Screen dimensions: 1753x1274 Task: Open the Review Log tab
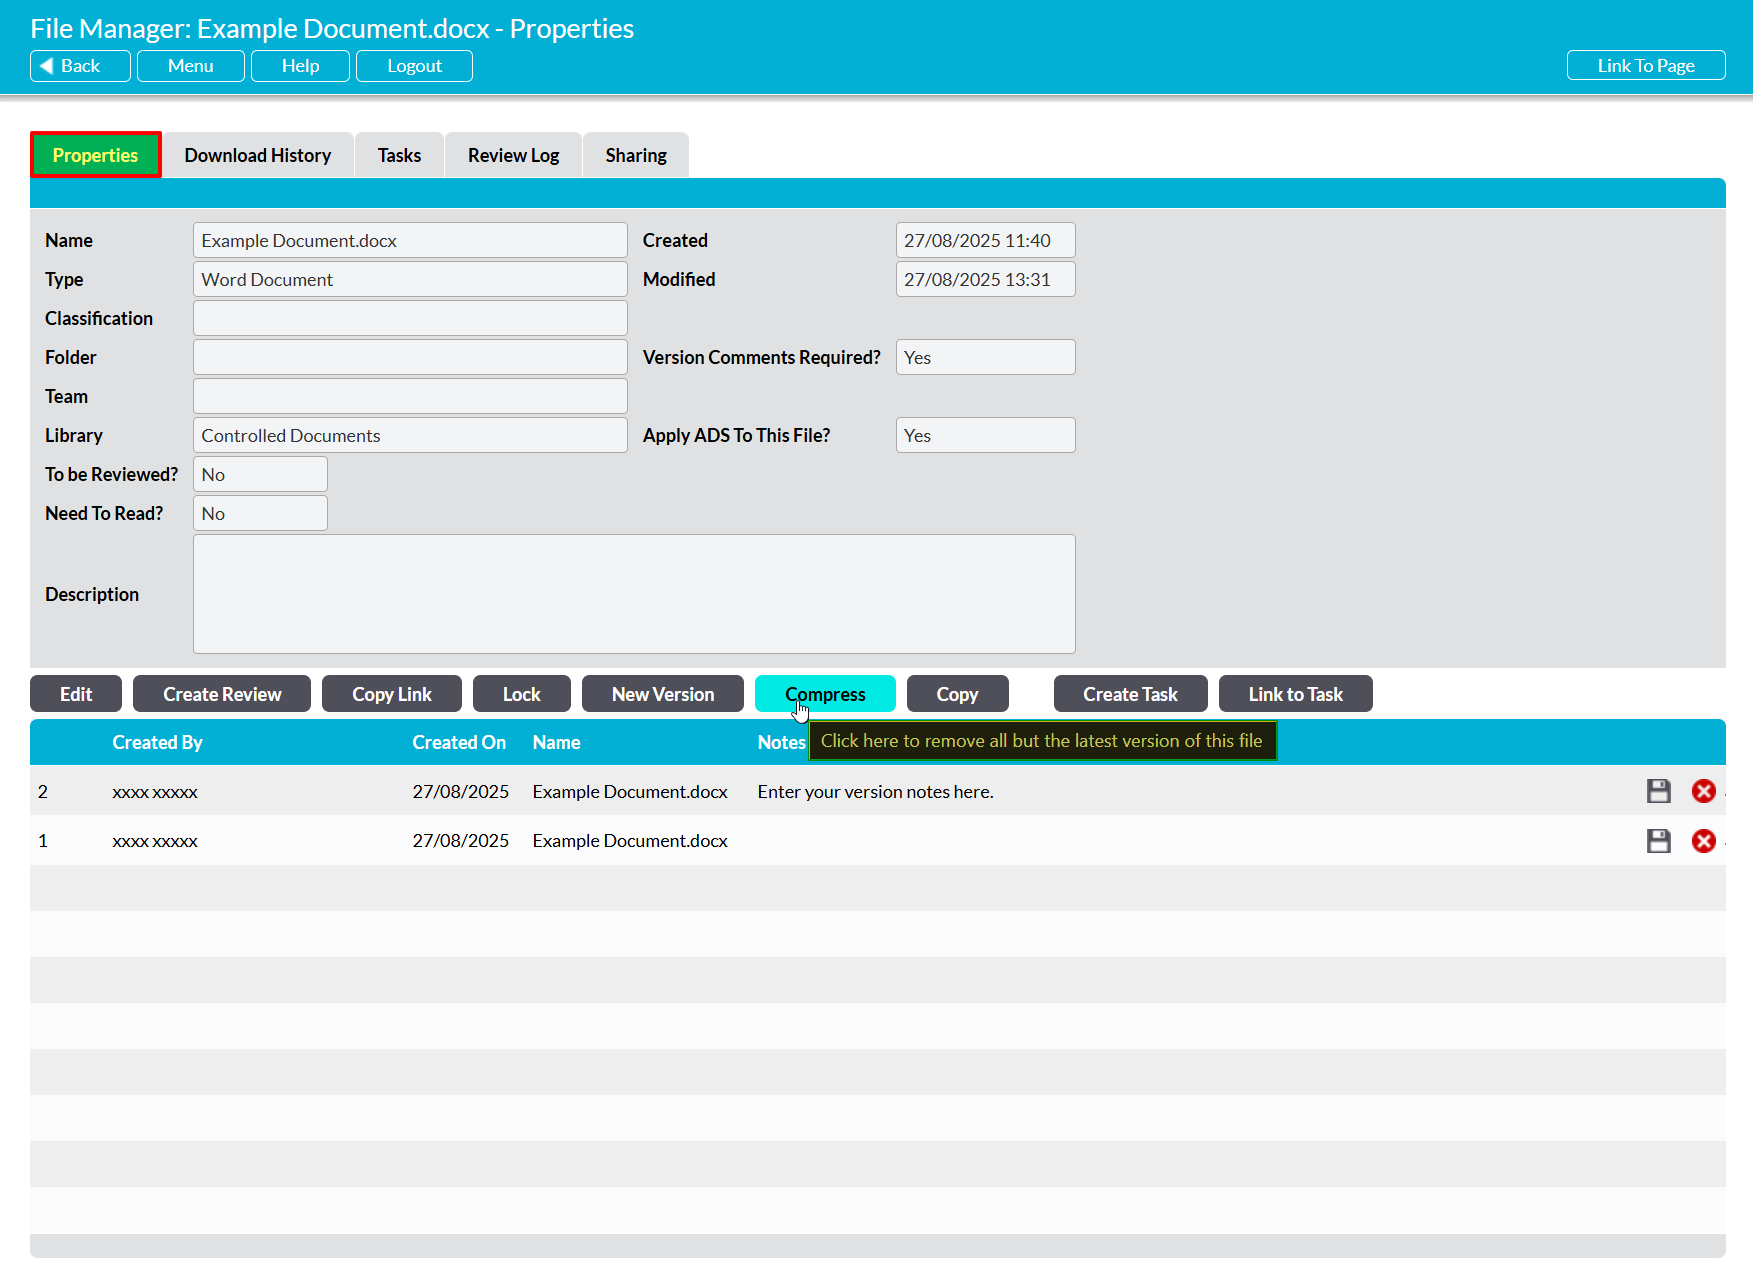tap(513, 155)
